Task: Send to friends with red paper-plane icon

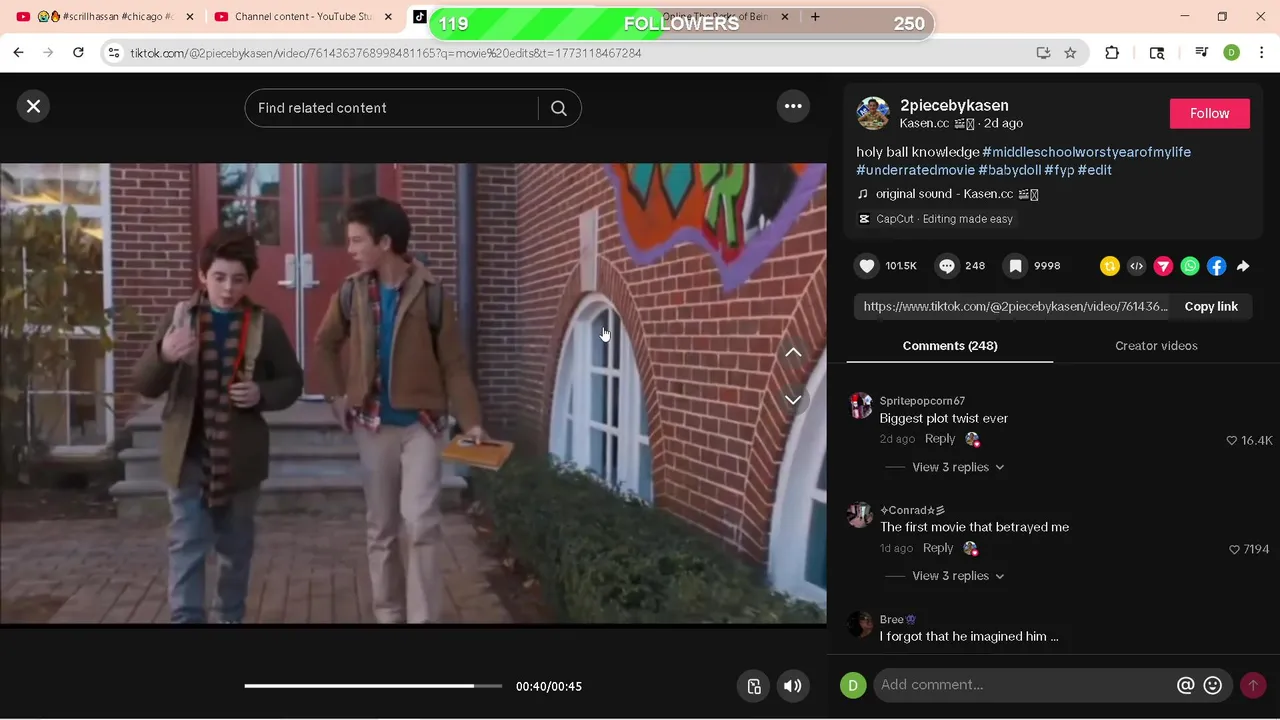Action: pyautogui.click(x=1163, y=266)
